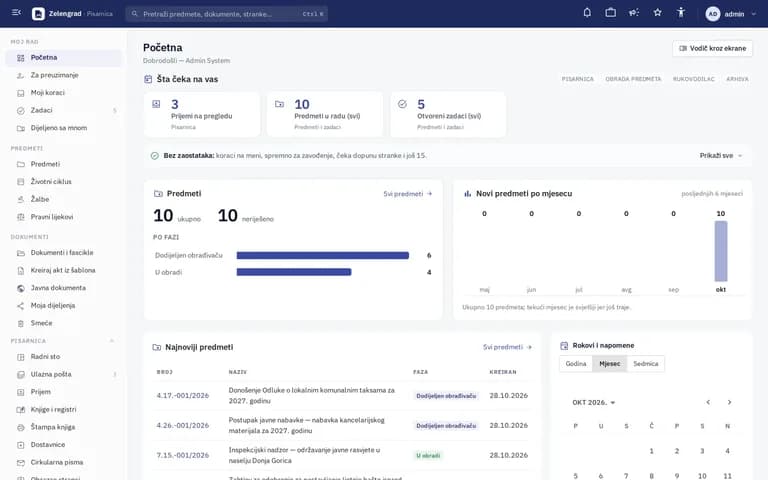Open Kreiraj akt iz šablona
768x480 pixels.
click(64, 270)
